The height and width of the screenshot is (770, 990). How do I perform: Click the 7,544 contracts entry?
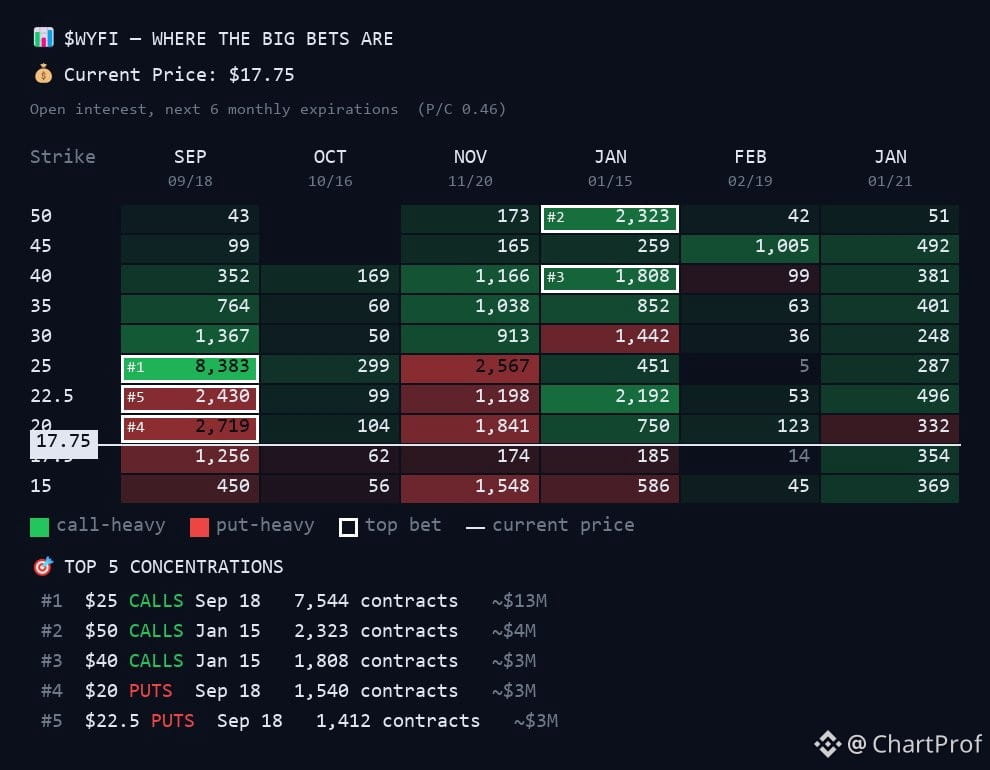(x=376, y=601)
